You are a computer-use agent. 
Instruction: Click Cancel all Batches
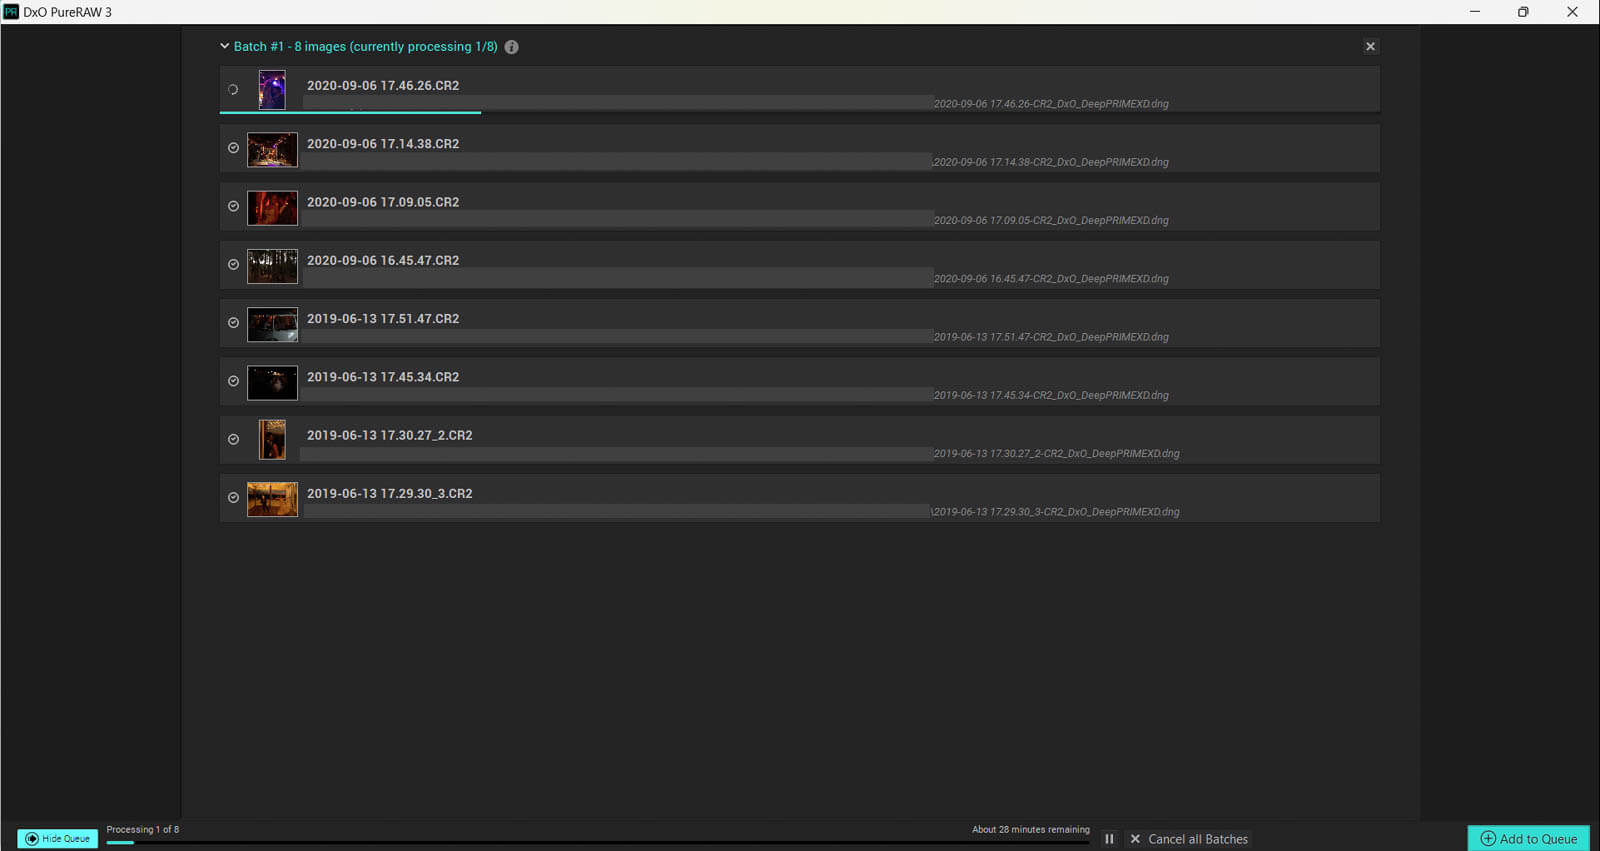(x=1189, y=839)
